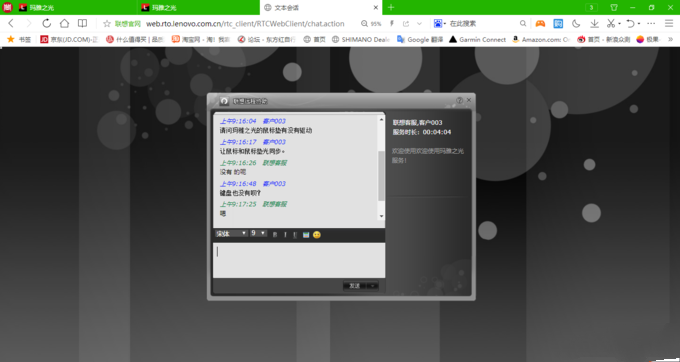Open the font color picker icon
This screenshot has height=362, width=680.
coord(306,235)
